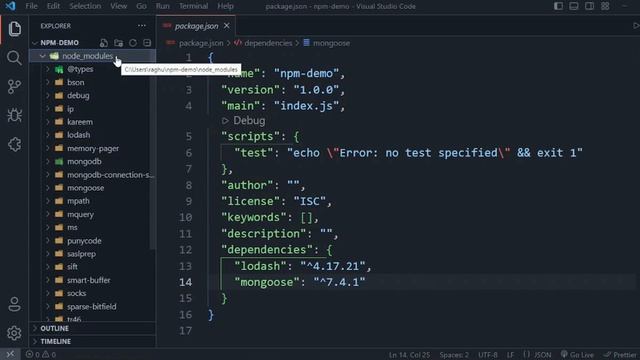Click UTF-8 encoding in status bar
Image resolution: width=640 pixels, height=360 pixels.
[487, 354]
